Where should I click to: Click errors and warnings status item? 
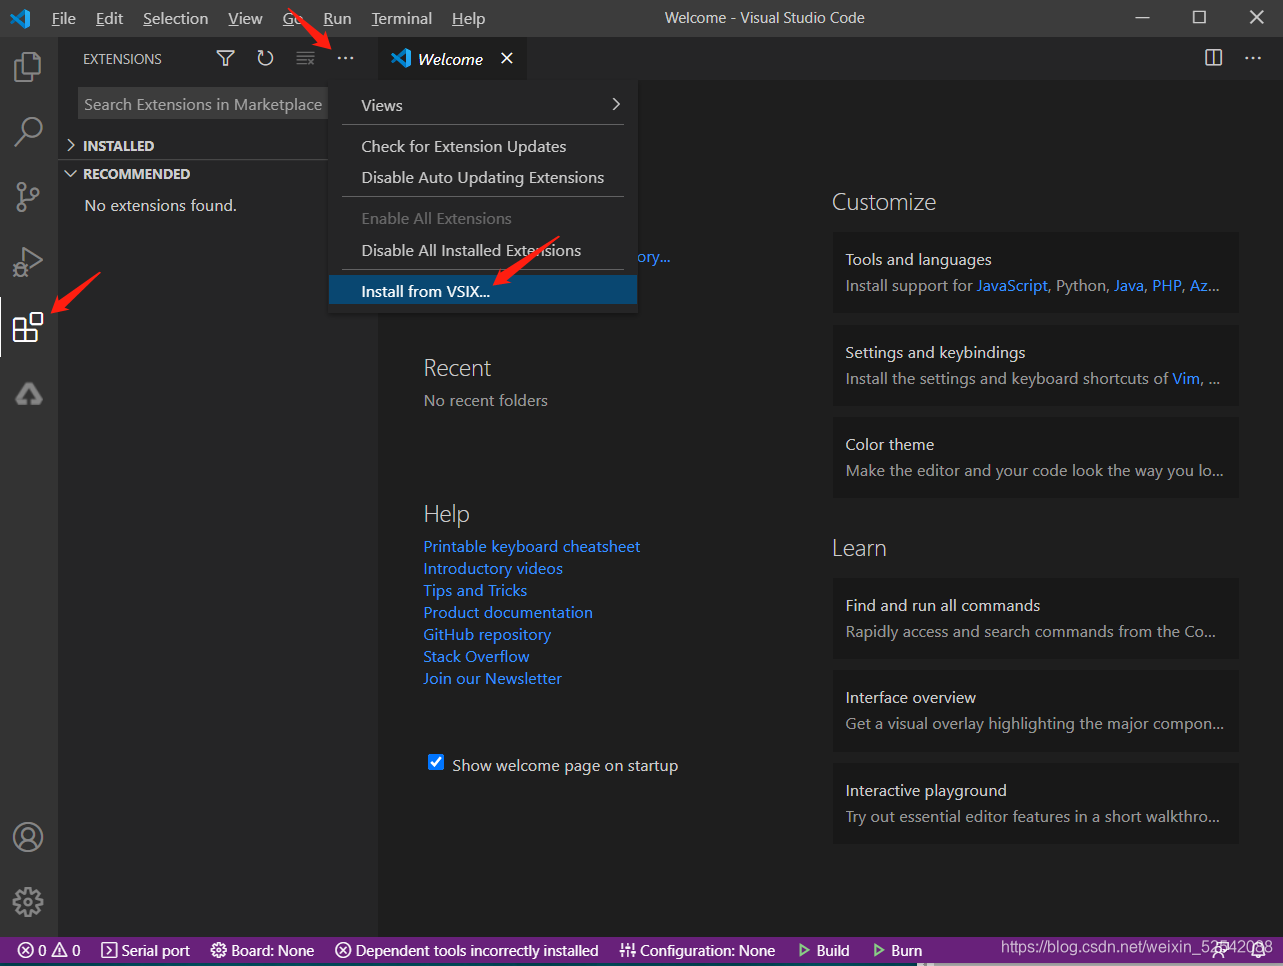click(x=49, y=950)
